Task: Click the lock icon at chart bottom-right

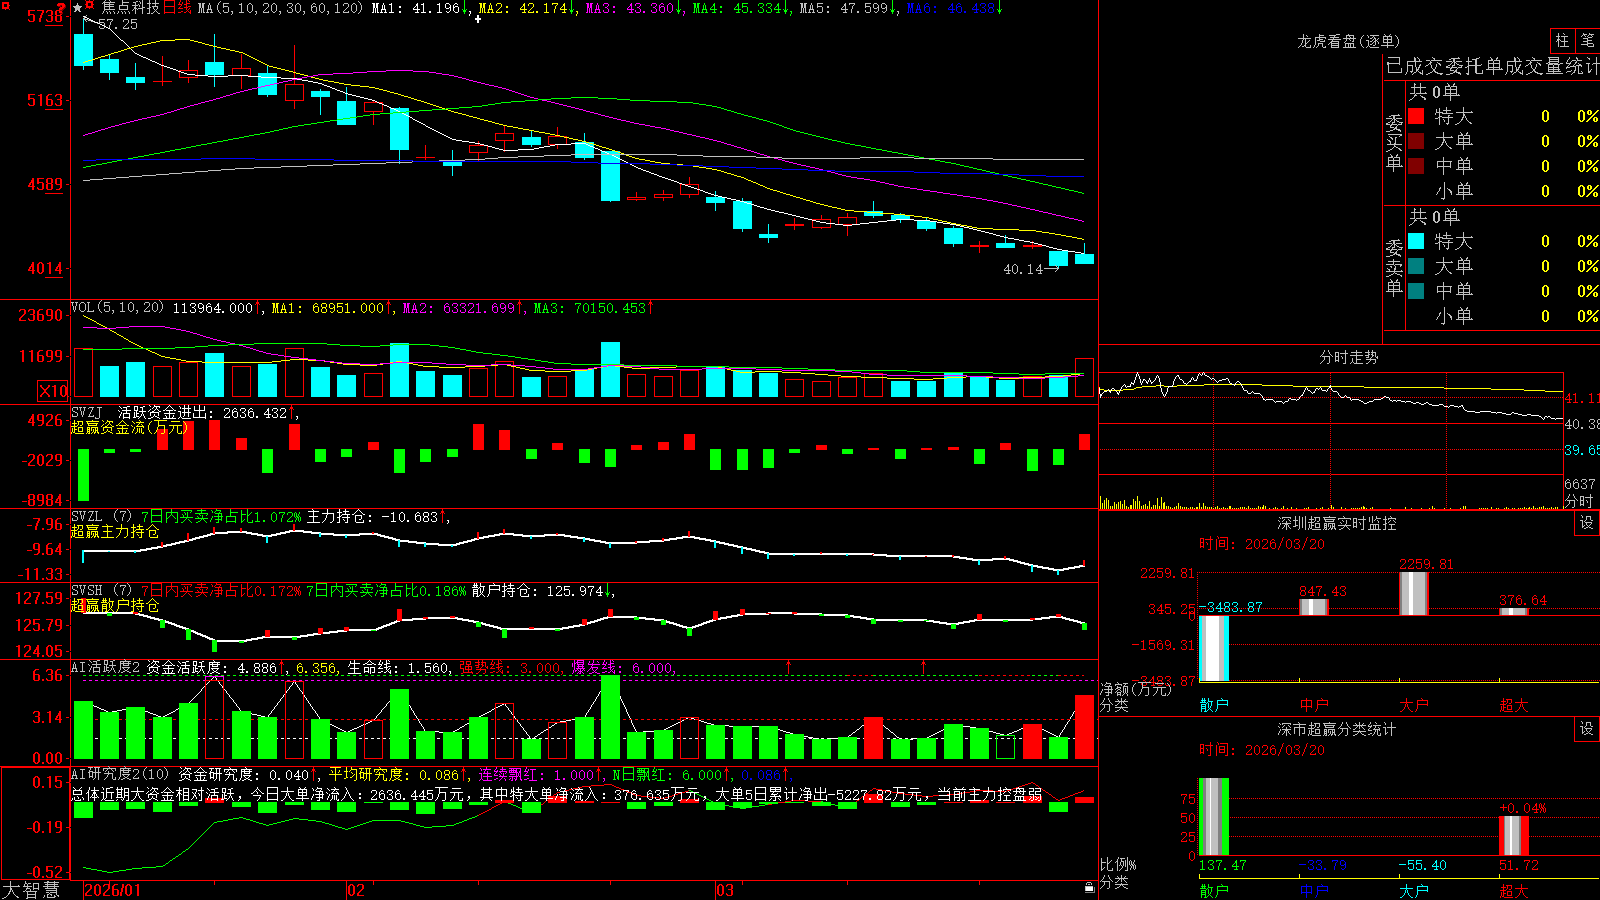Action: click(1090, 888)
